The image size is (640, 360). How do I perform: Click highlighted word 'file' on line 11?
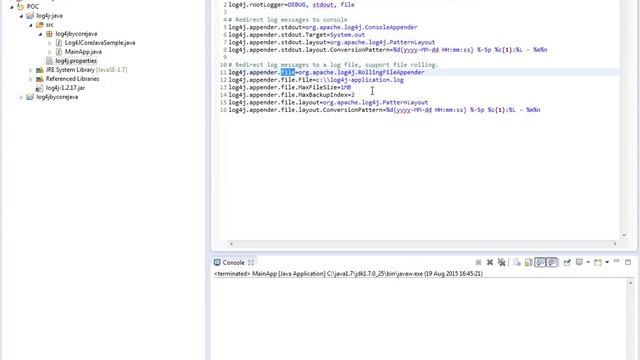288,72
